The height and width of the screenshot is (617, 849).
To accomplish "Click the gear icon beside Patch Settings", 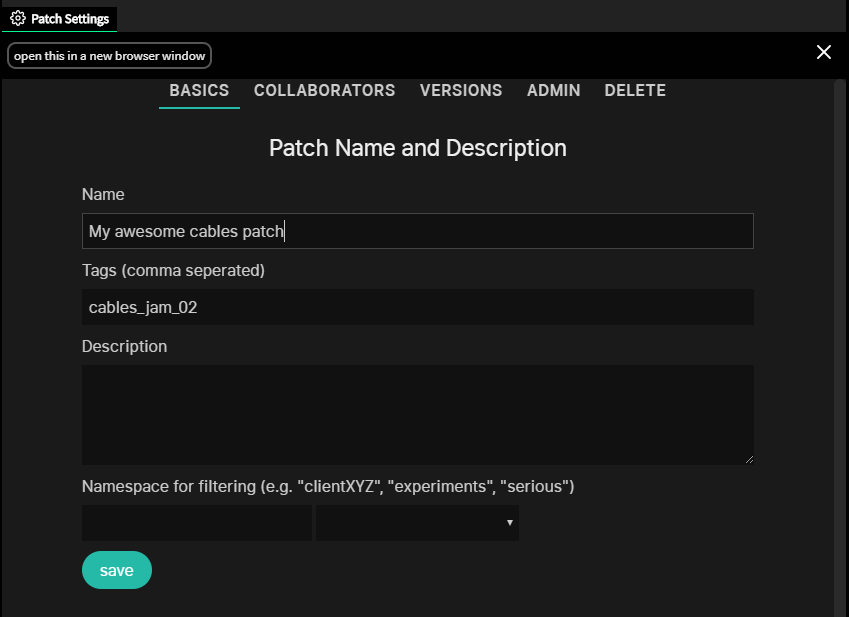I will pos(18,18).
